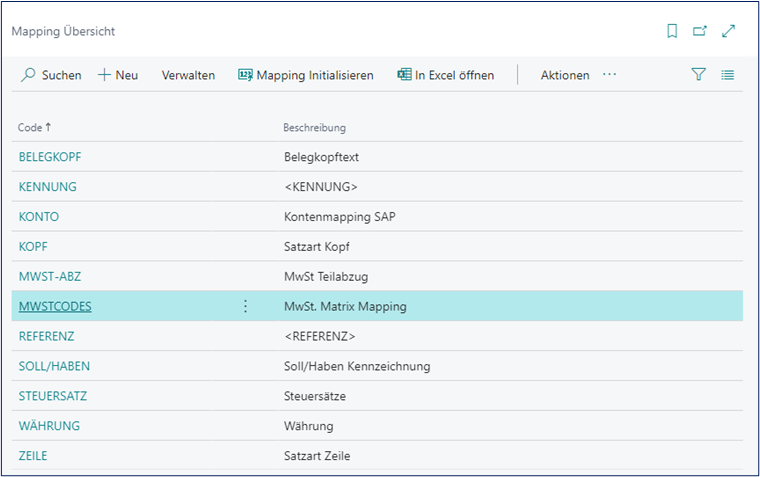Click the Suchen magnifier search button
The image size is (760, 477).
click(x=52, y=75)
